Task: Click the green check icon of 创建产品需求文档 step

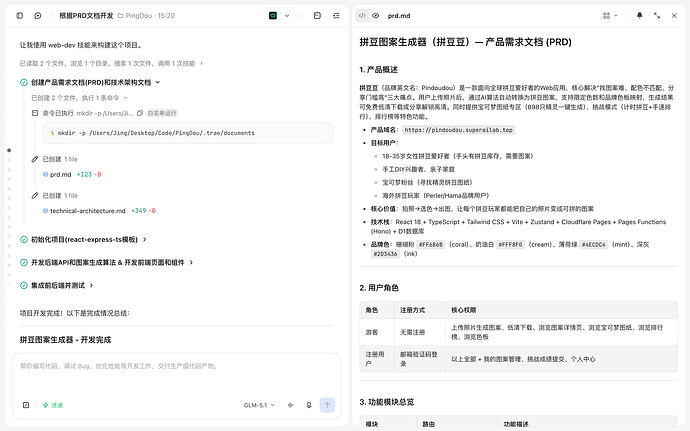Action: (24, 82)
